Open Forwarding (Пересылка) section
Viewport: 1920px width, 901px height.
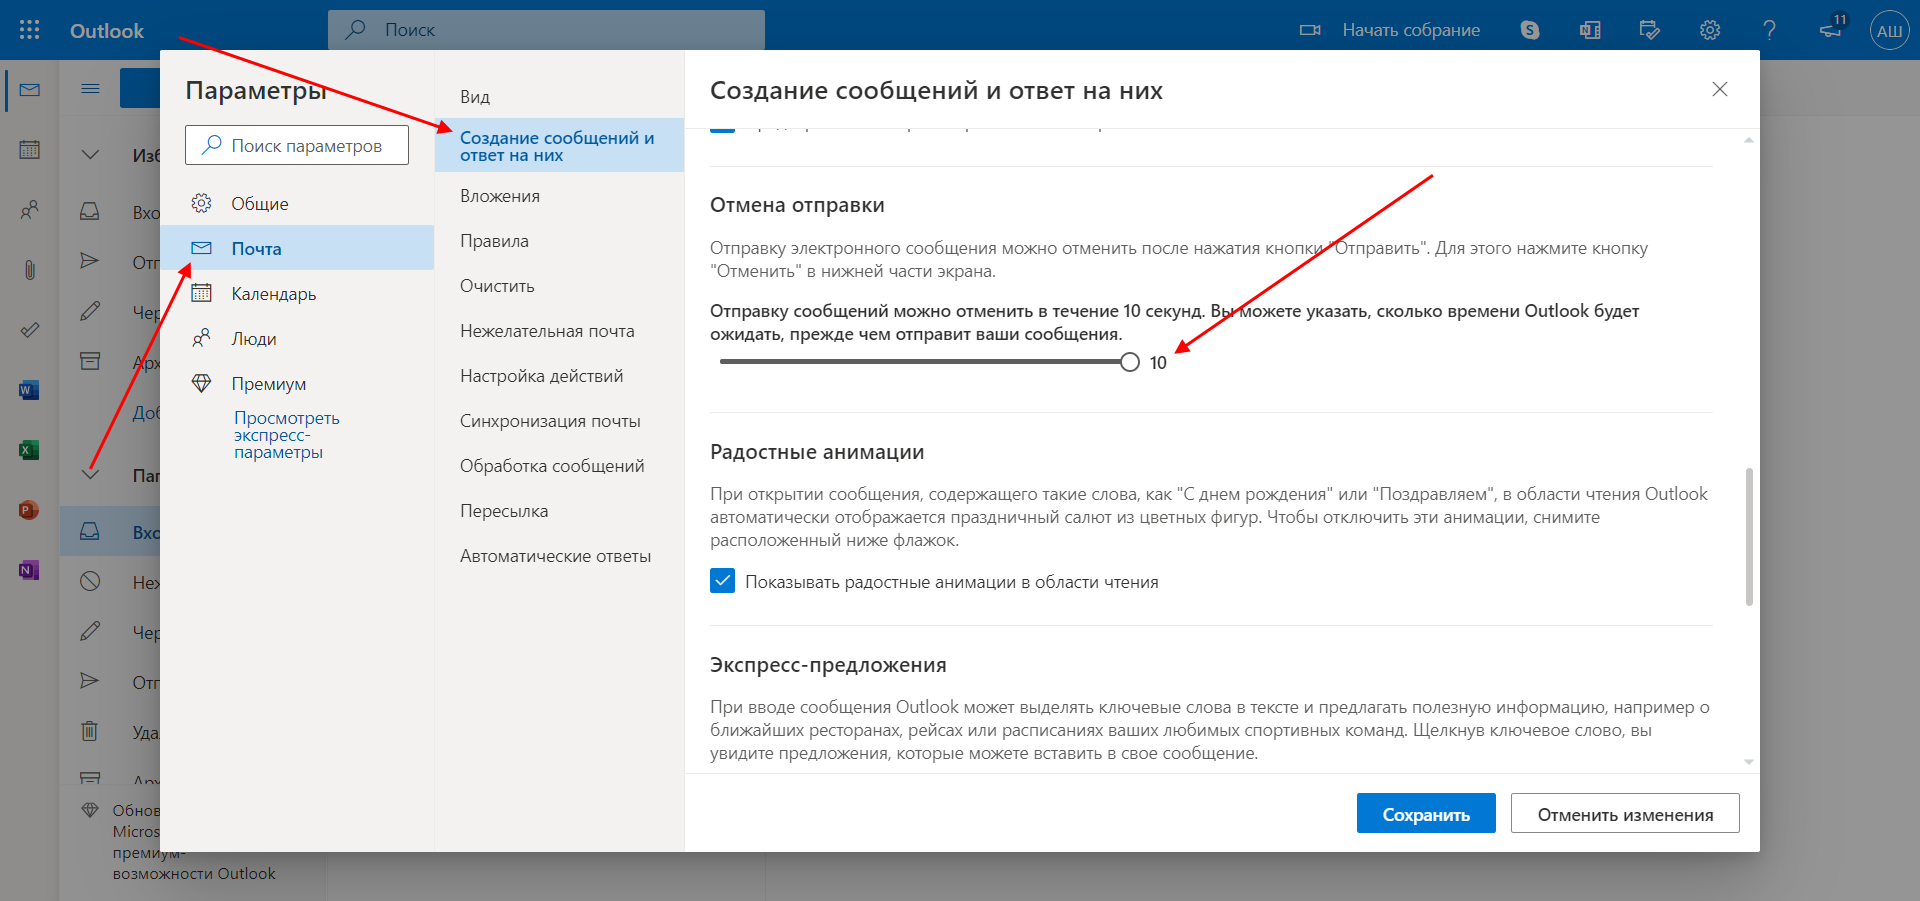click(x=559, y=511)
